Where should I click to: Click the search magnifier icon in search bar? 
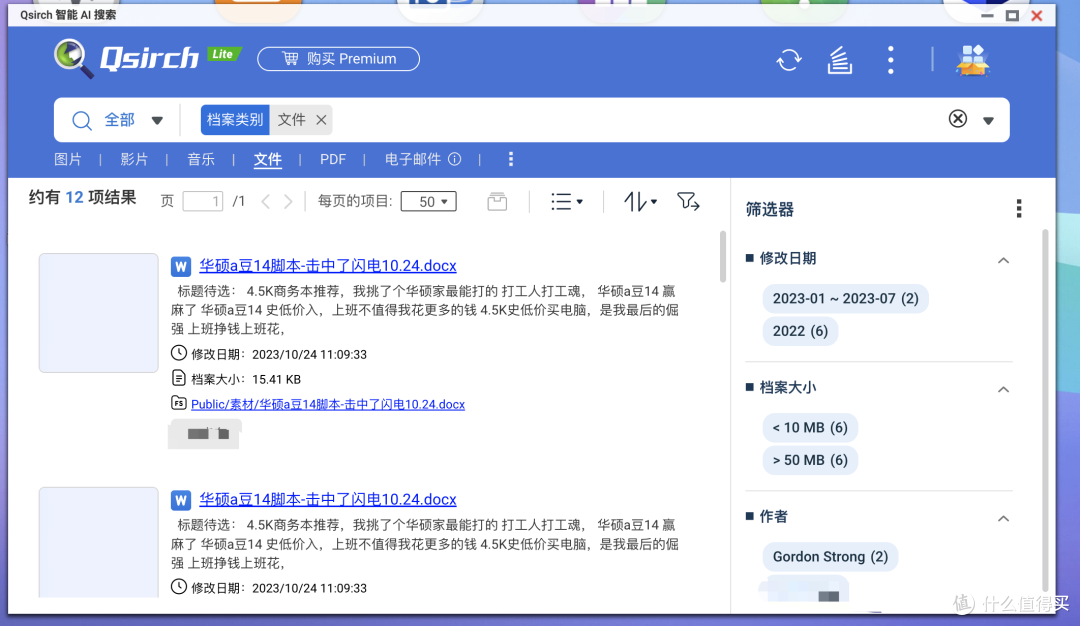[x=82, y=121]
